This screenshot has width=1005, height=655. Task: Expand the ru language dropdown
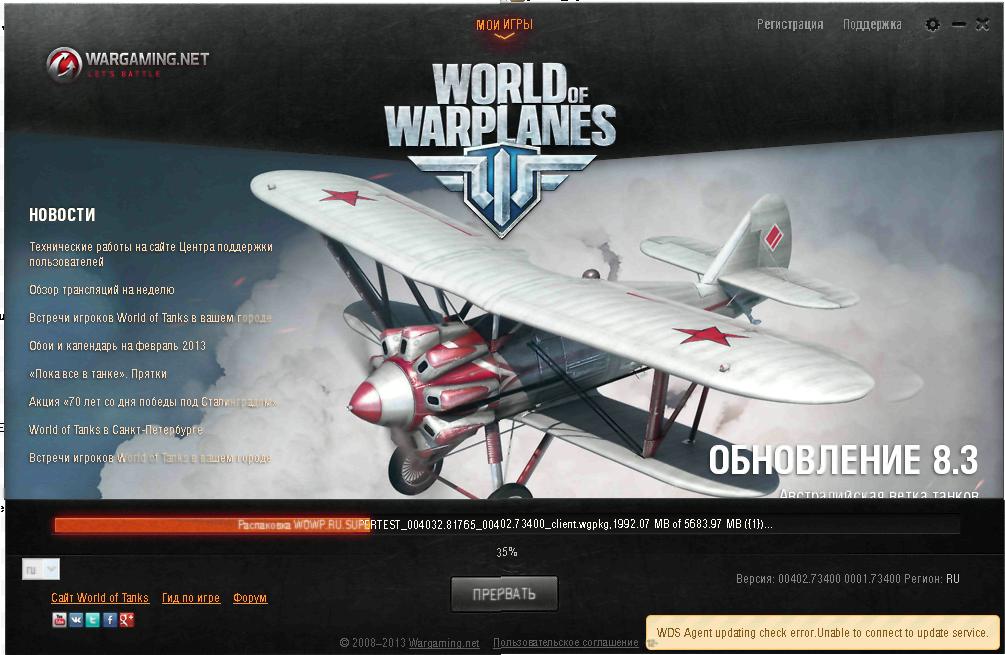pos(40,569)
